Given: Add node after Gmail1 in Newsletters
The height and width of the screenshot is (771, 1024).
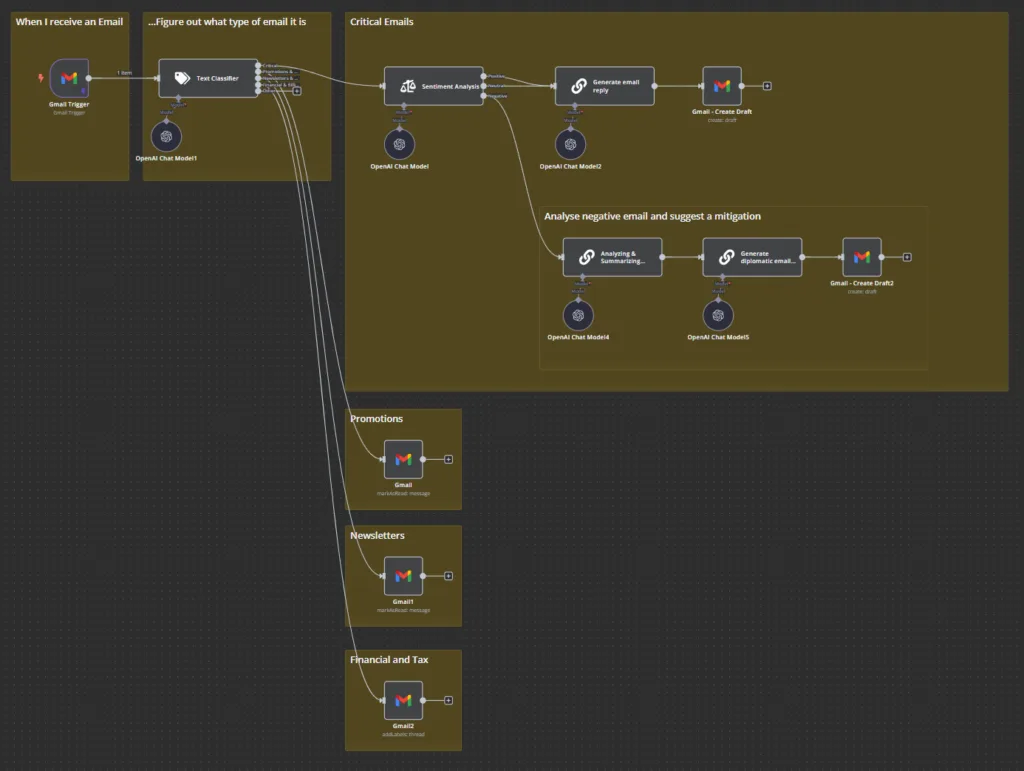Looking at the screenshot, I should click(x=449, y=576).
